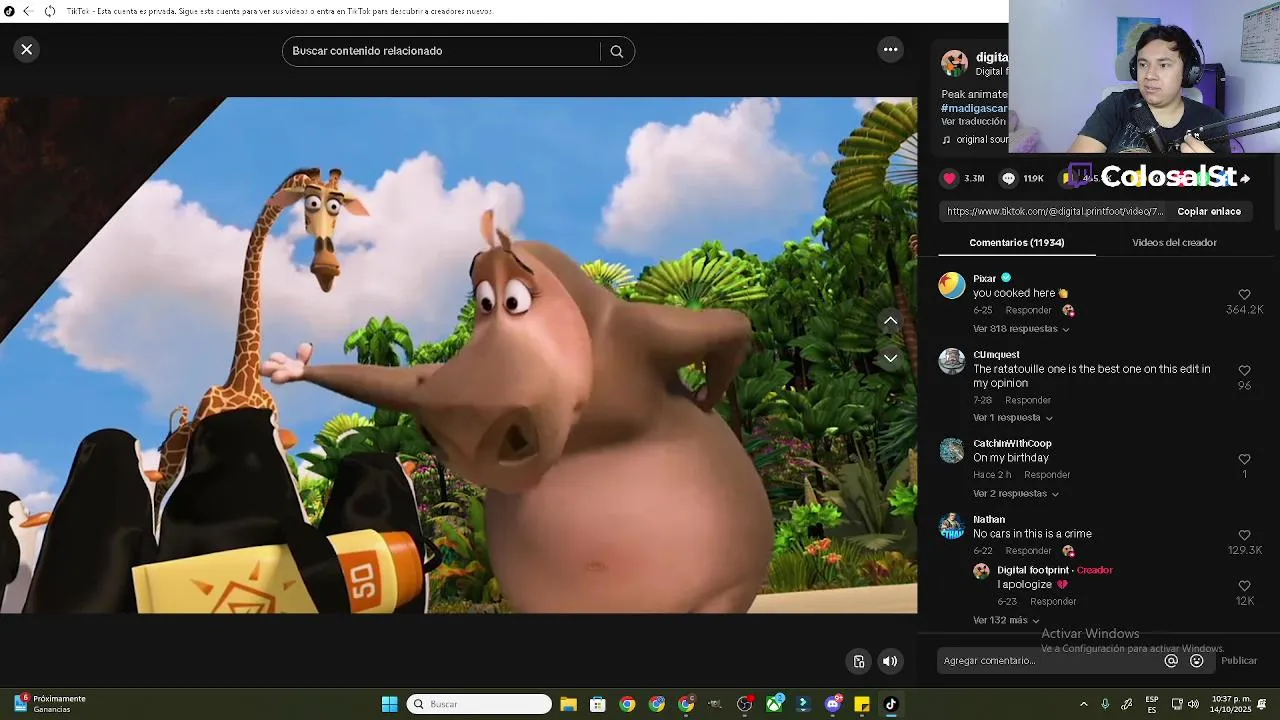Reload the page with the refresh icon
The height and width of the screenshot is (720, 1280).
pos(49,11)
